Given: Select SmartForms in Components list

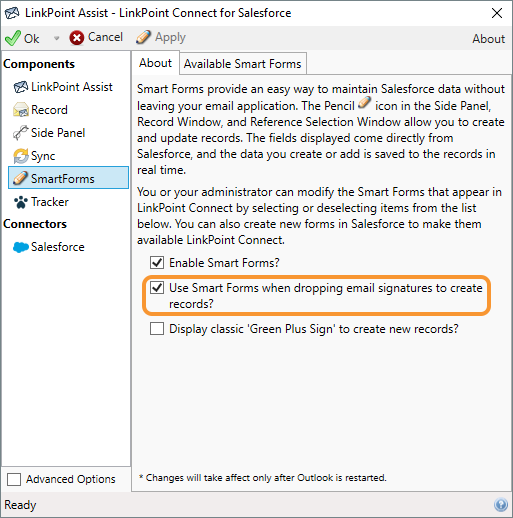Looking at the screenshot, I should 68,178.
